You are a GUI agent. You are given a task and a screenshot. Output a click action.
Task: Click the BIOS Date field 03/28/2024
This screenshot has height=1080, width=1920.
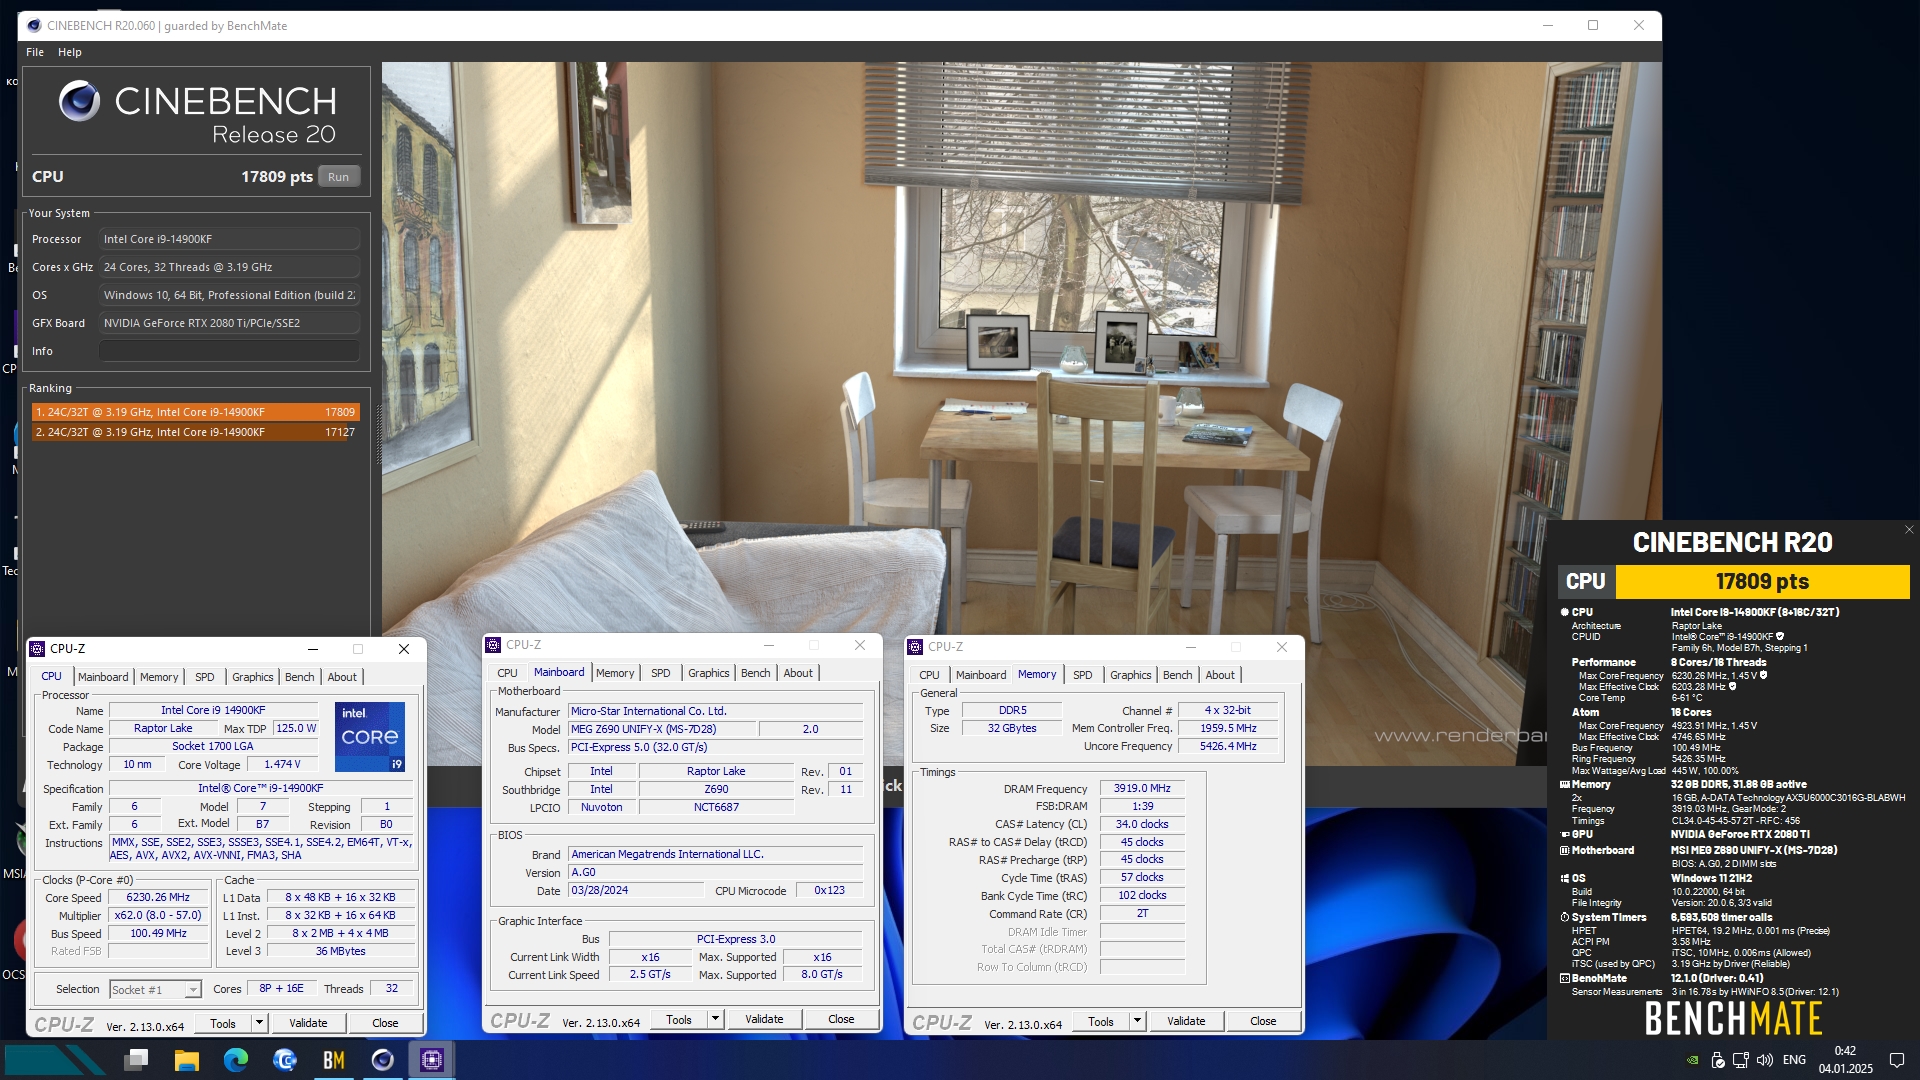point(636,891)
